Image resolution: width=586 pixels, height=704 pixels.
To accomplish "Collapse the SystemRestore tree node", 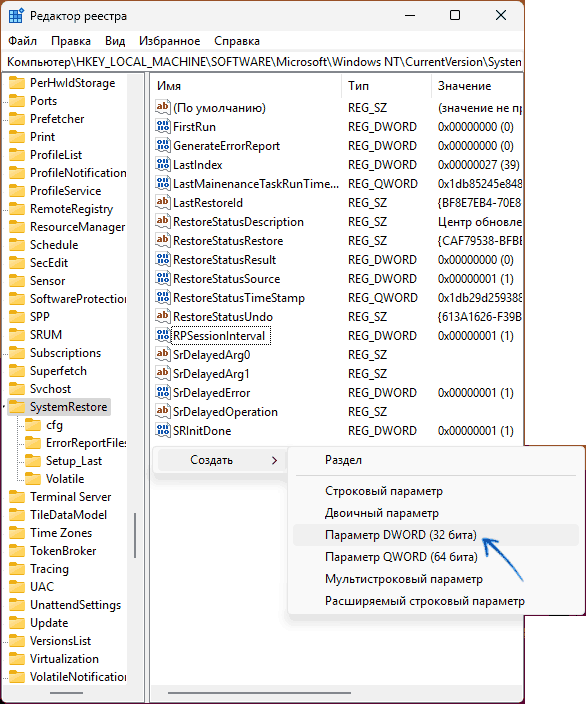I will [4, 407].
